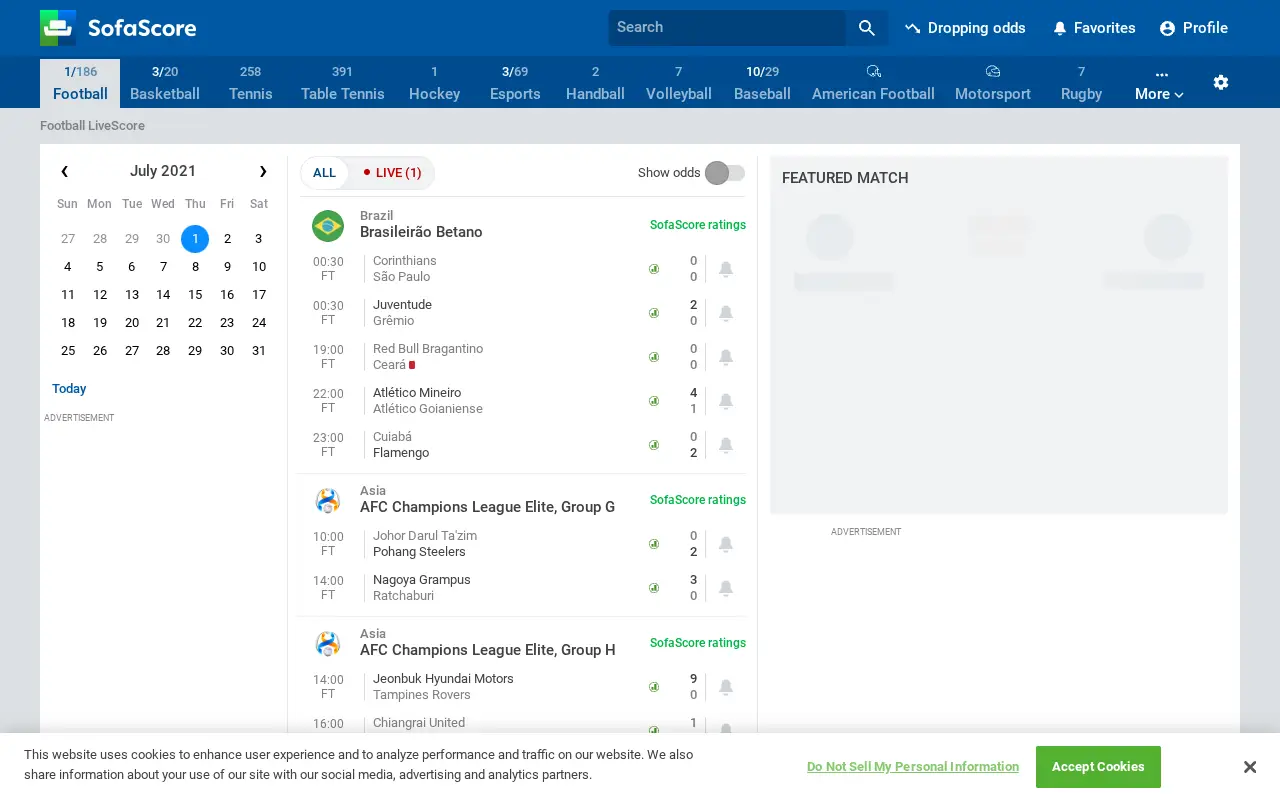Open the Profile menu
Viewport: 1280px width, 800px height.
pos(1194,28)
